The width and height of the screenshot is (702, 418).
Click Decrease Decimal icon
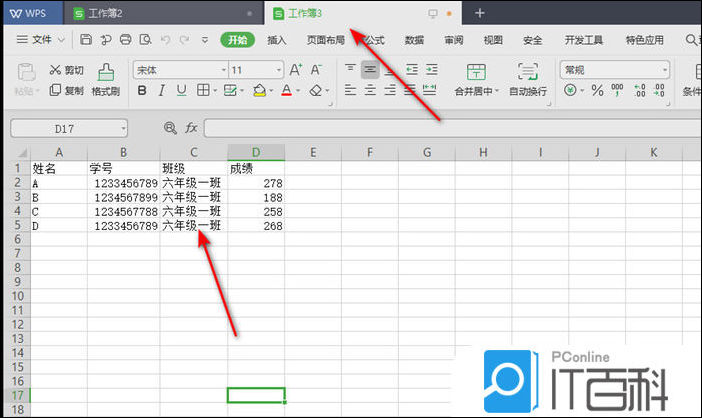659,90
